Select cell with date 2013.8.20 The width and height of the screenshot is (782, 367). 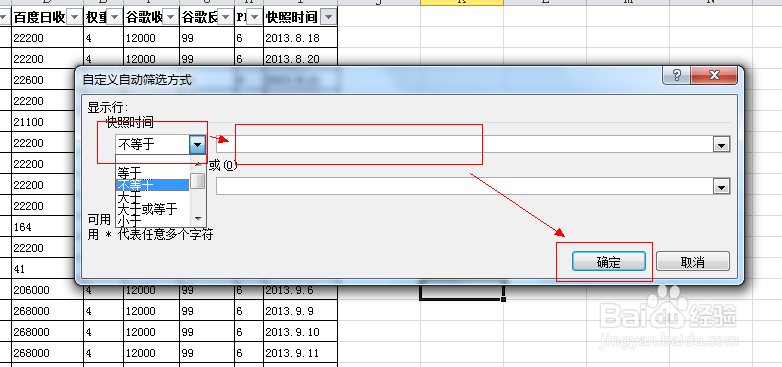[300, 59]
